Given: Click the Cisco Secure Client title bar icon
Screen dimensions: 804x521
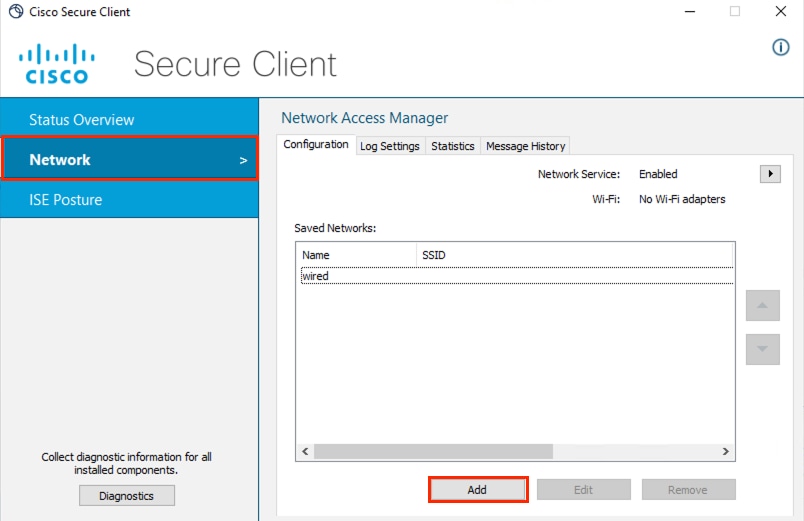Looking at the screenshot, I should 16,11.
